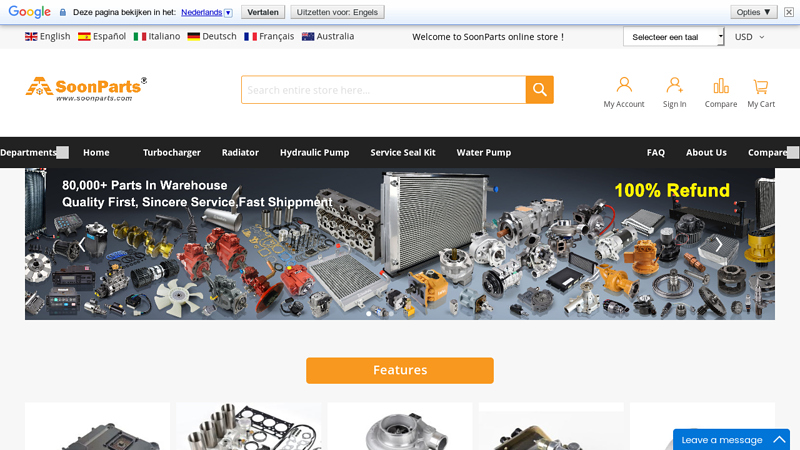
Task: Open the engine gasket kit product thumbnail
Action: [248, 427]
